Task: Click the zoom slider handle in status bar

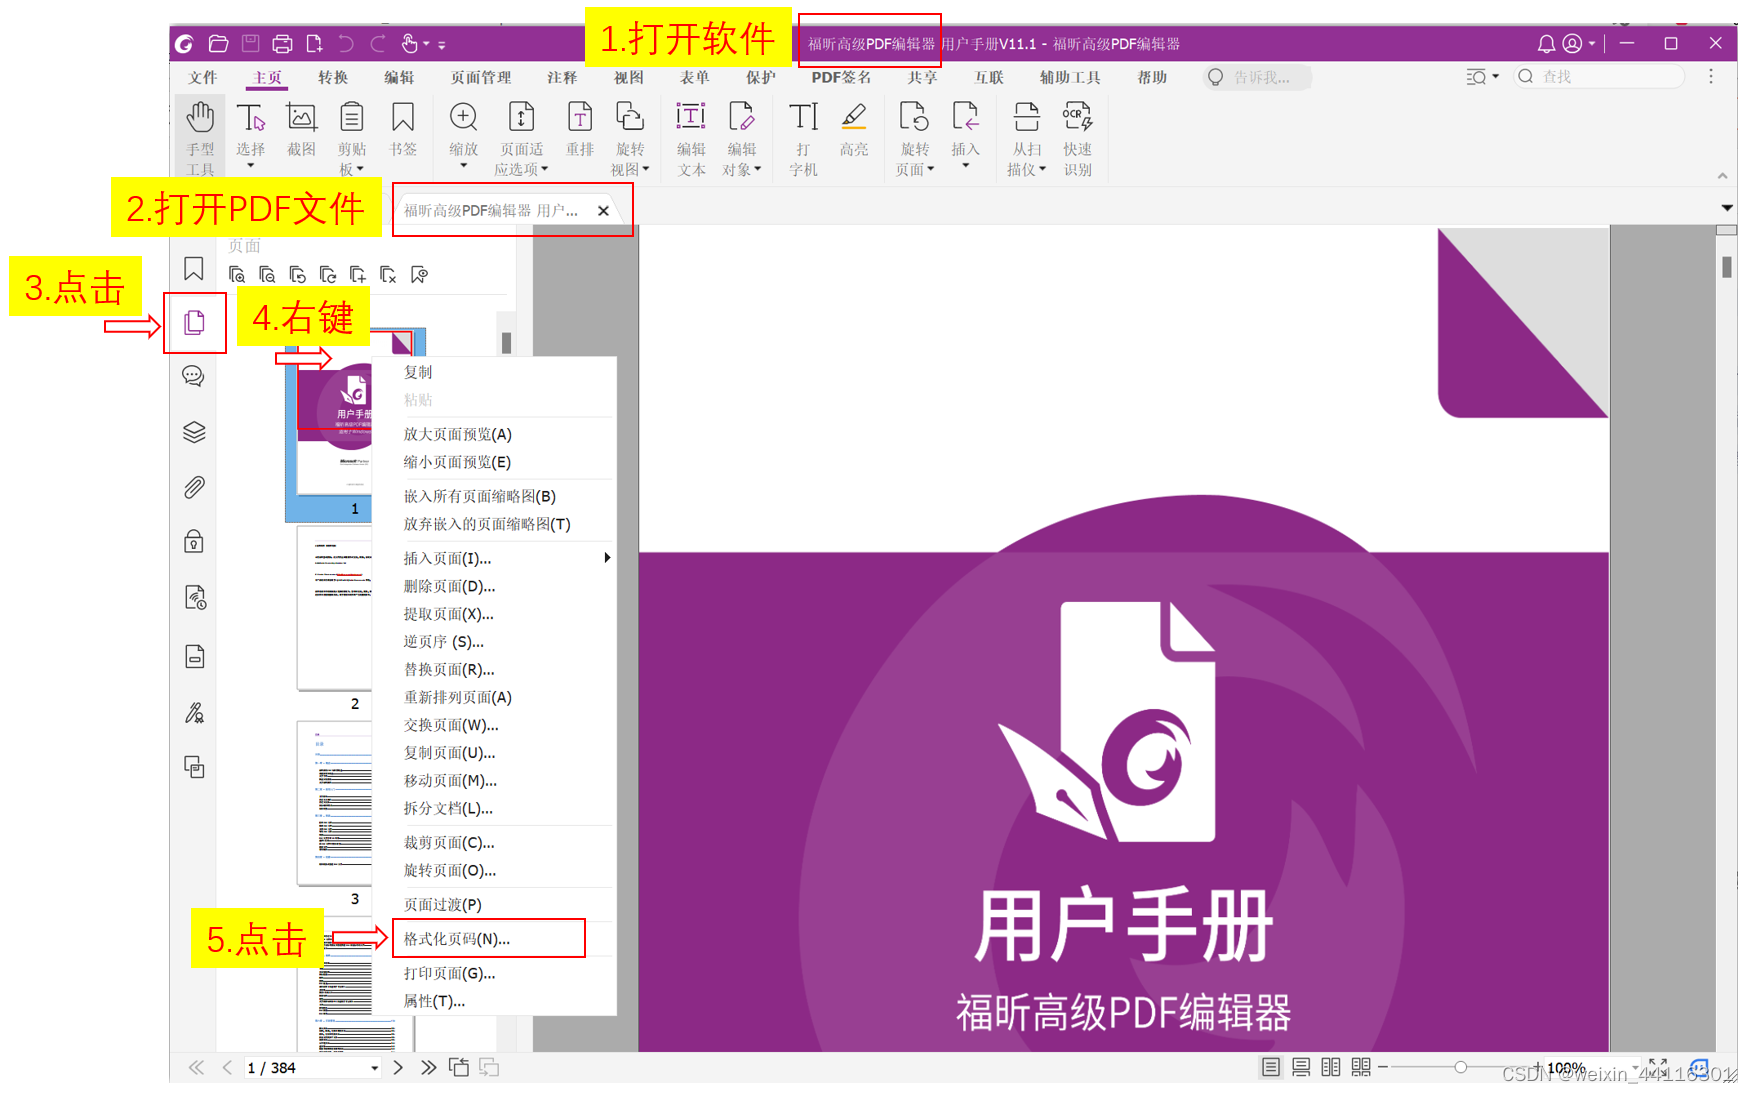Action: point(1461,1067)
